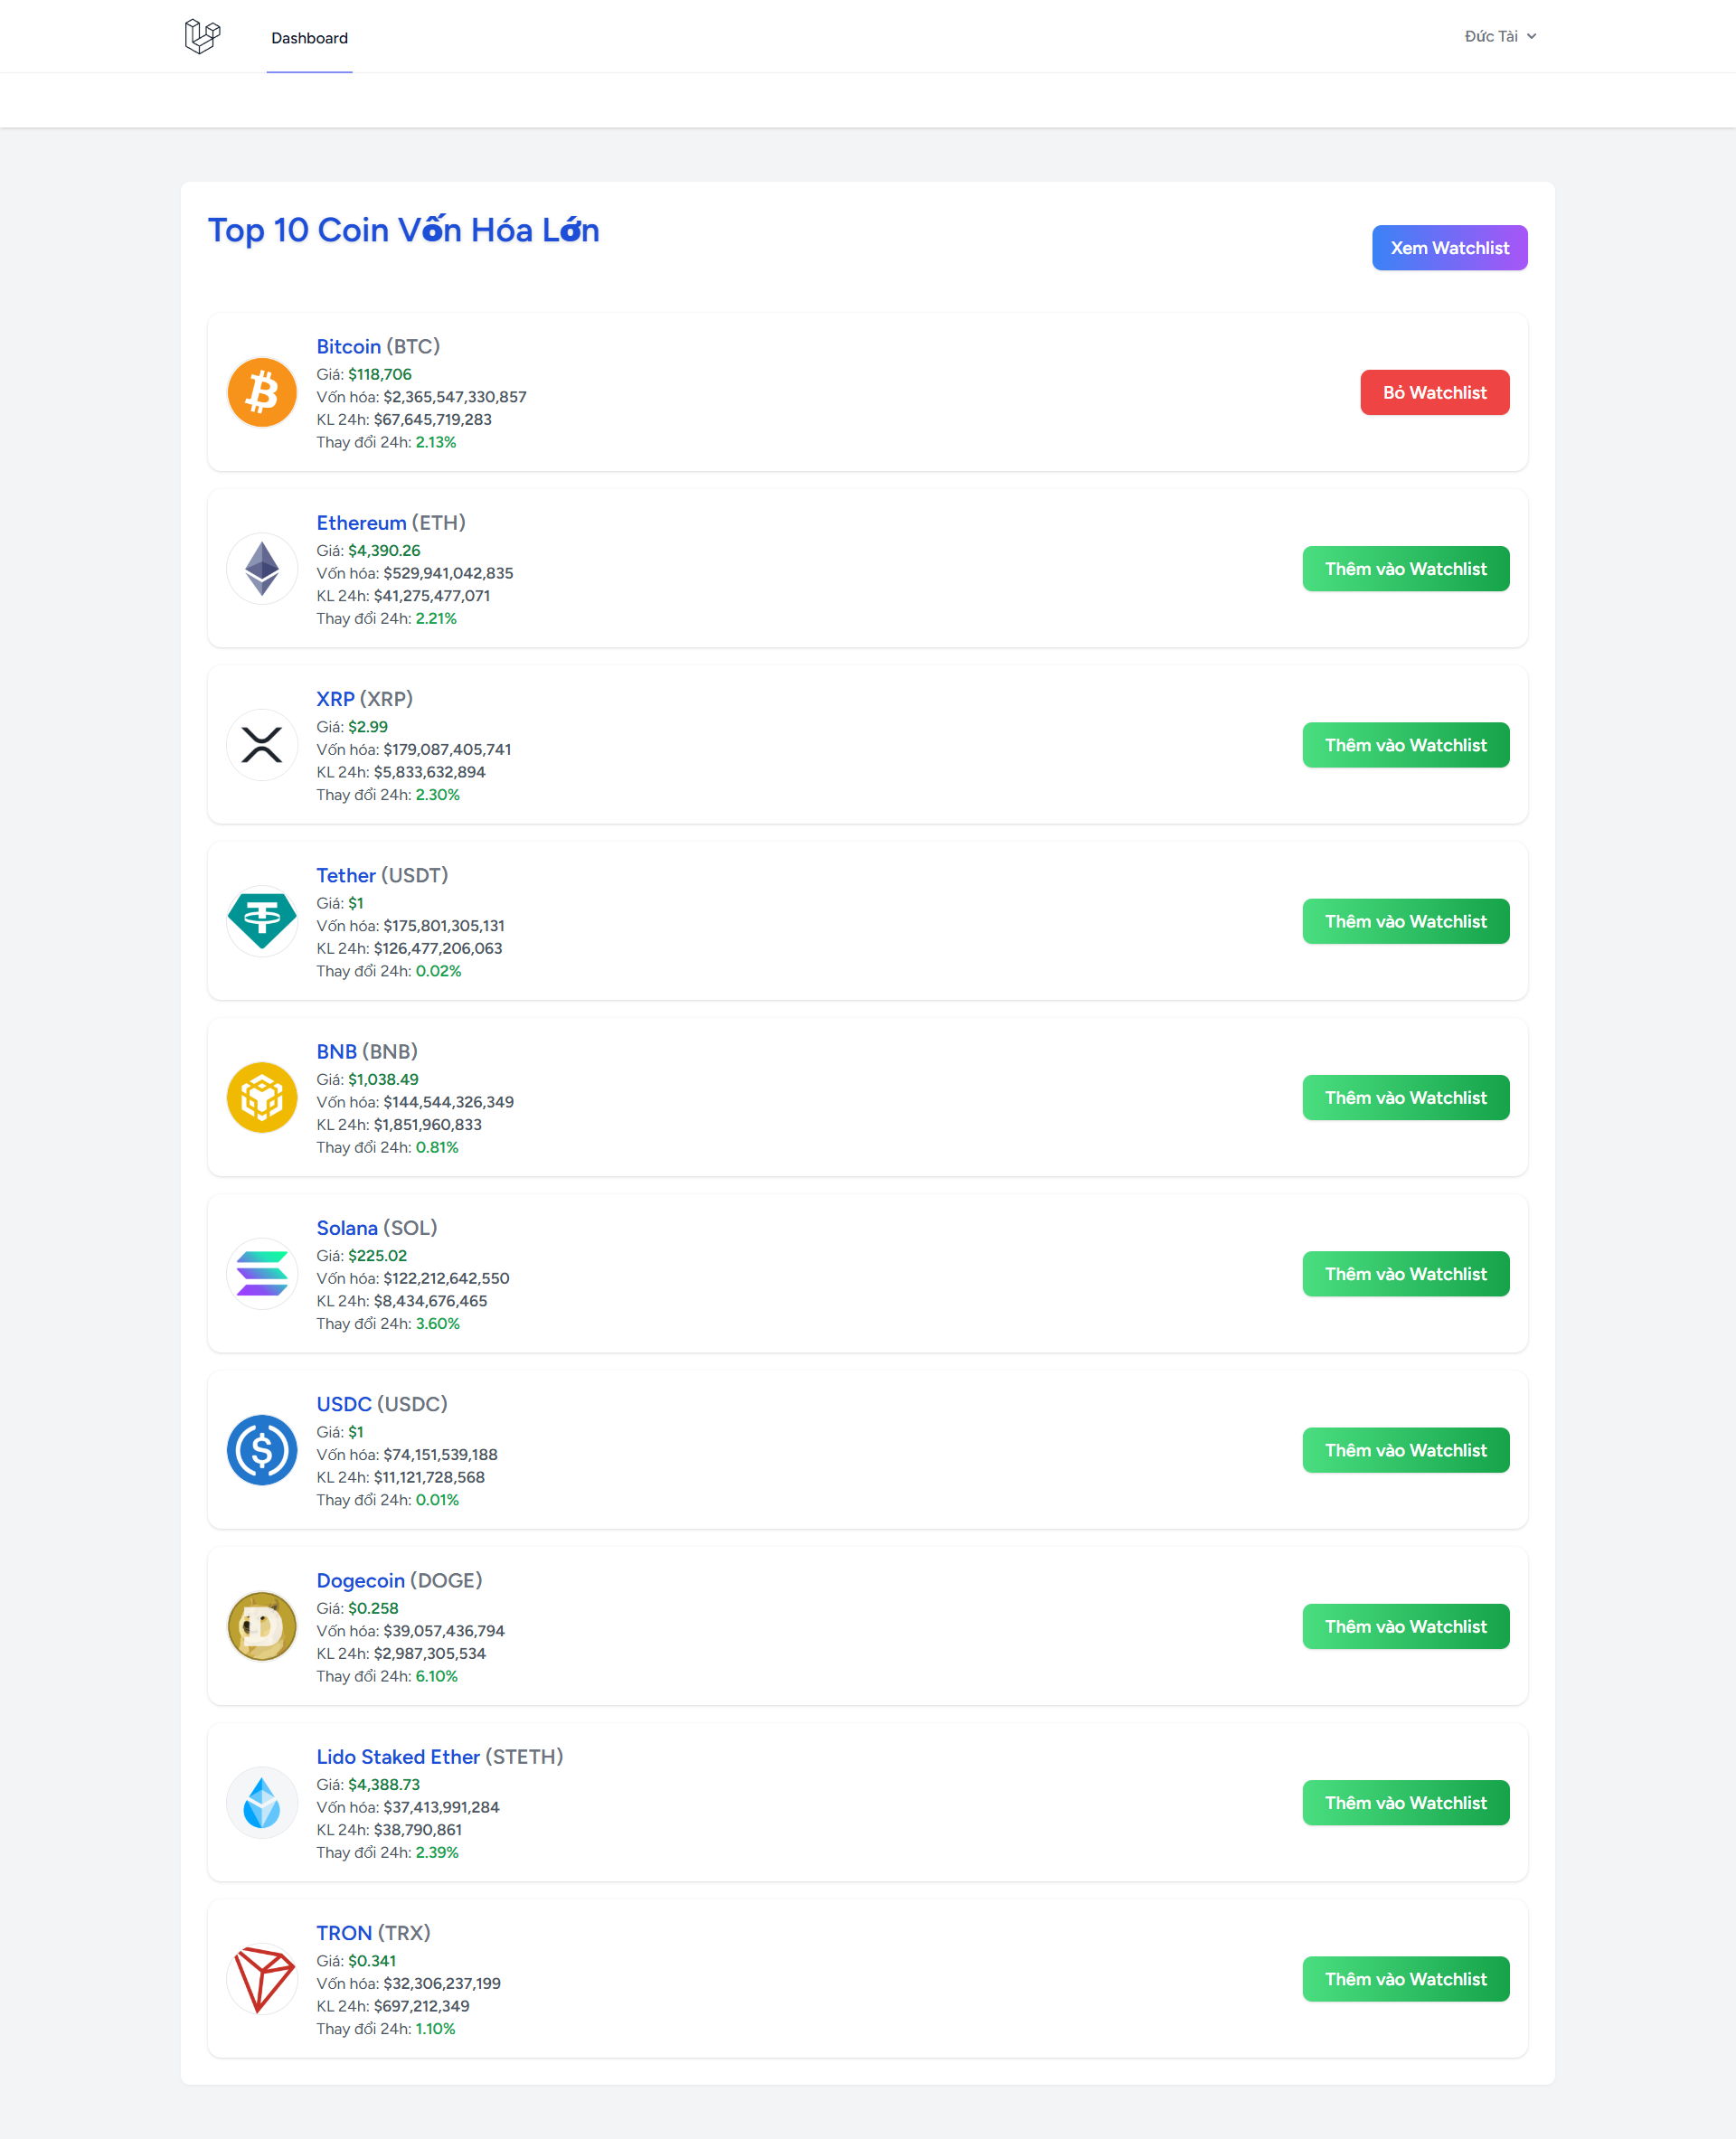This screenshot has width=1736, height=2139.
Task: Click the Laravel logo in the header
Action: click(202, 37)
